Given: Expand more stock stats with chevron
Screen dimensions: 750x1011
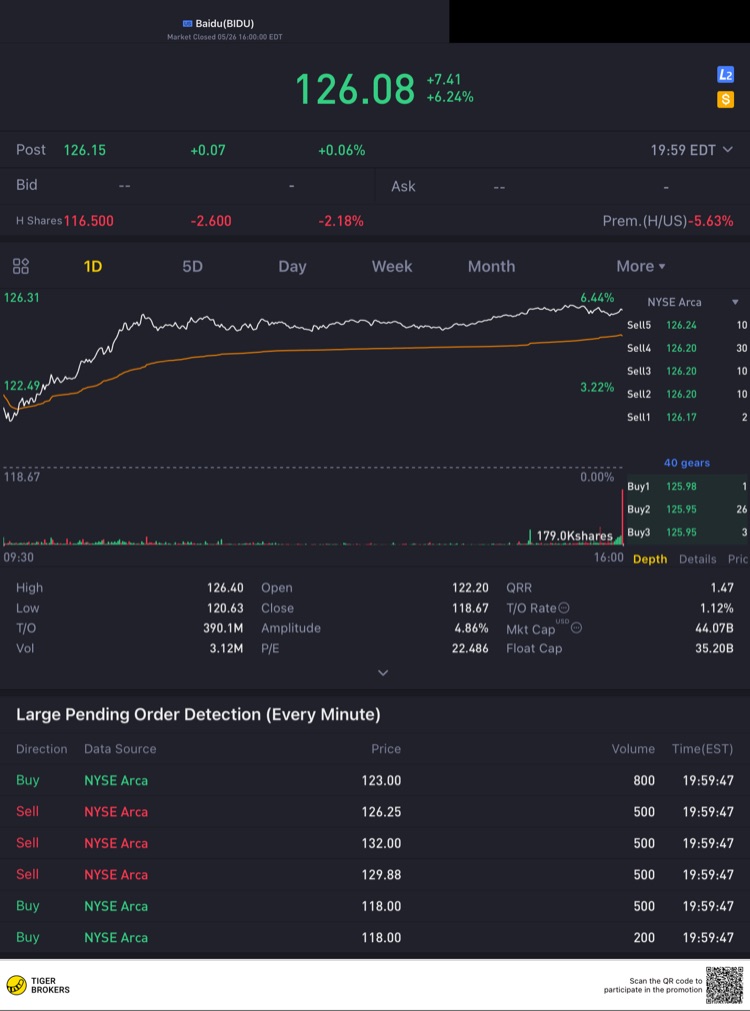Looking at the screenshot, I should click(x=383, y=672).
